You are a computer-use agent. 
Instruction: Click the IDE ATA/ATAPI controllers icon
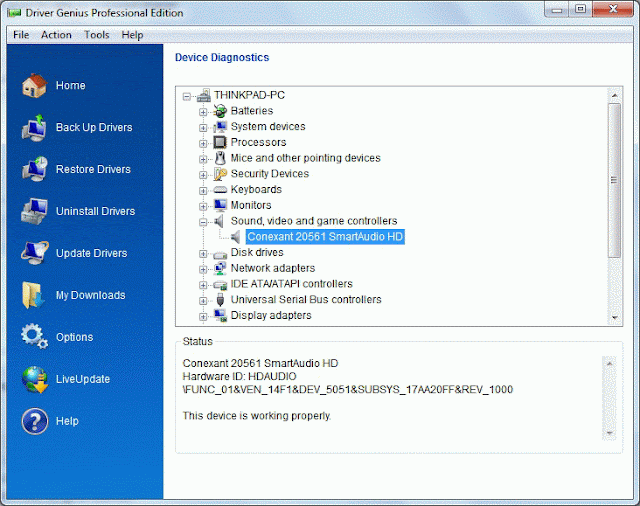click(220, 285)
